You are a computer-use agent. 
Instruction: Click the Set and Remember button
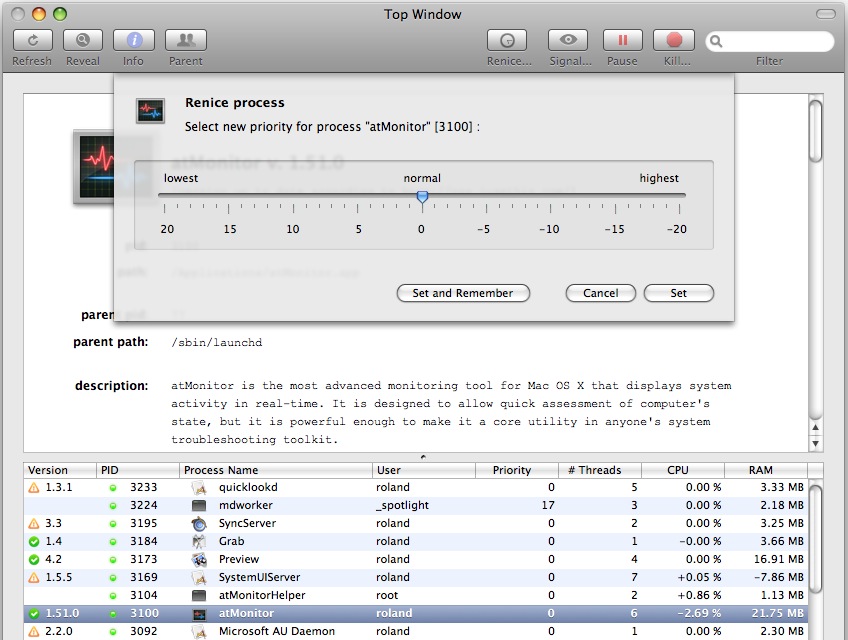point(463,293)
